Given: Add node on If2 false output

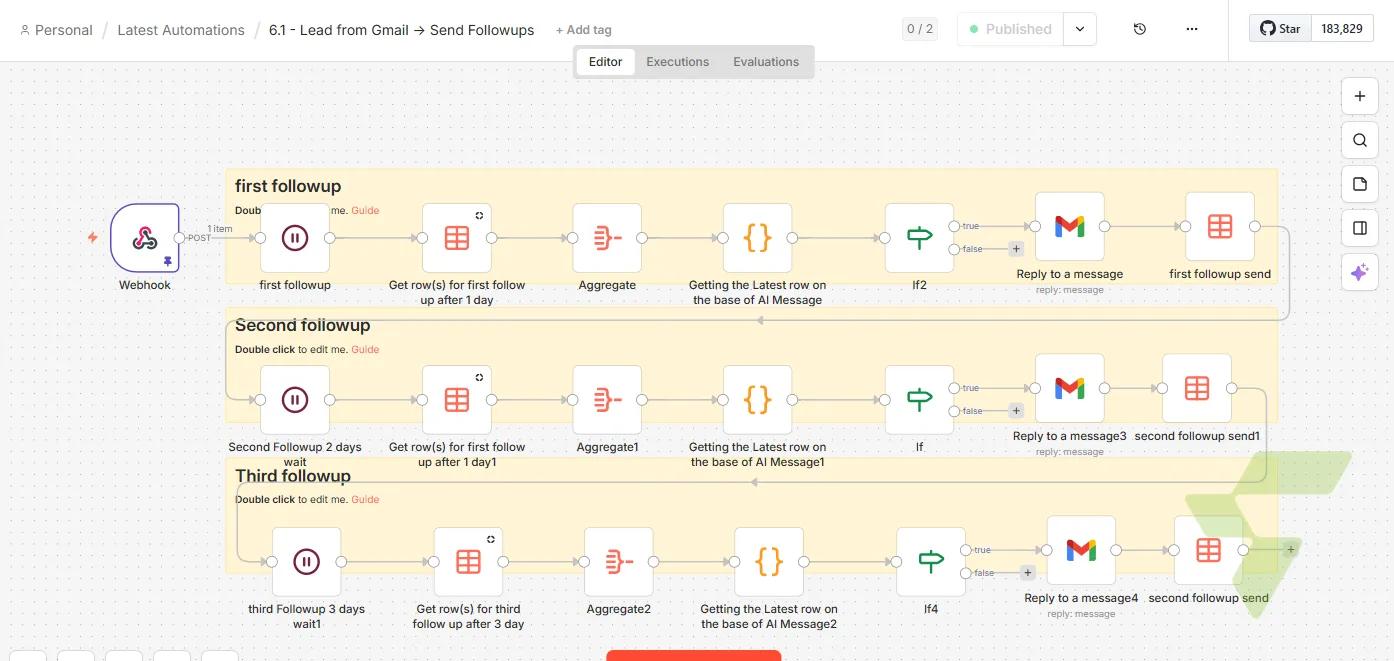Looking at the screenshot, I should coord(1017,249).
